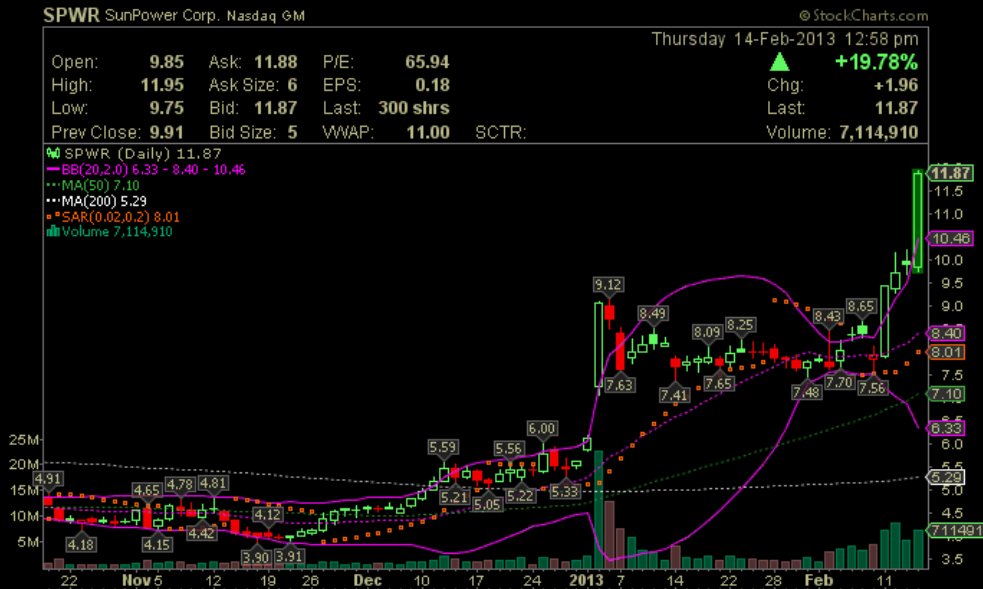Image resolution: width=983 pixels, height=589 pixels.
Task: Click the 4.18 low price label
Action: click(81, 544)
